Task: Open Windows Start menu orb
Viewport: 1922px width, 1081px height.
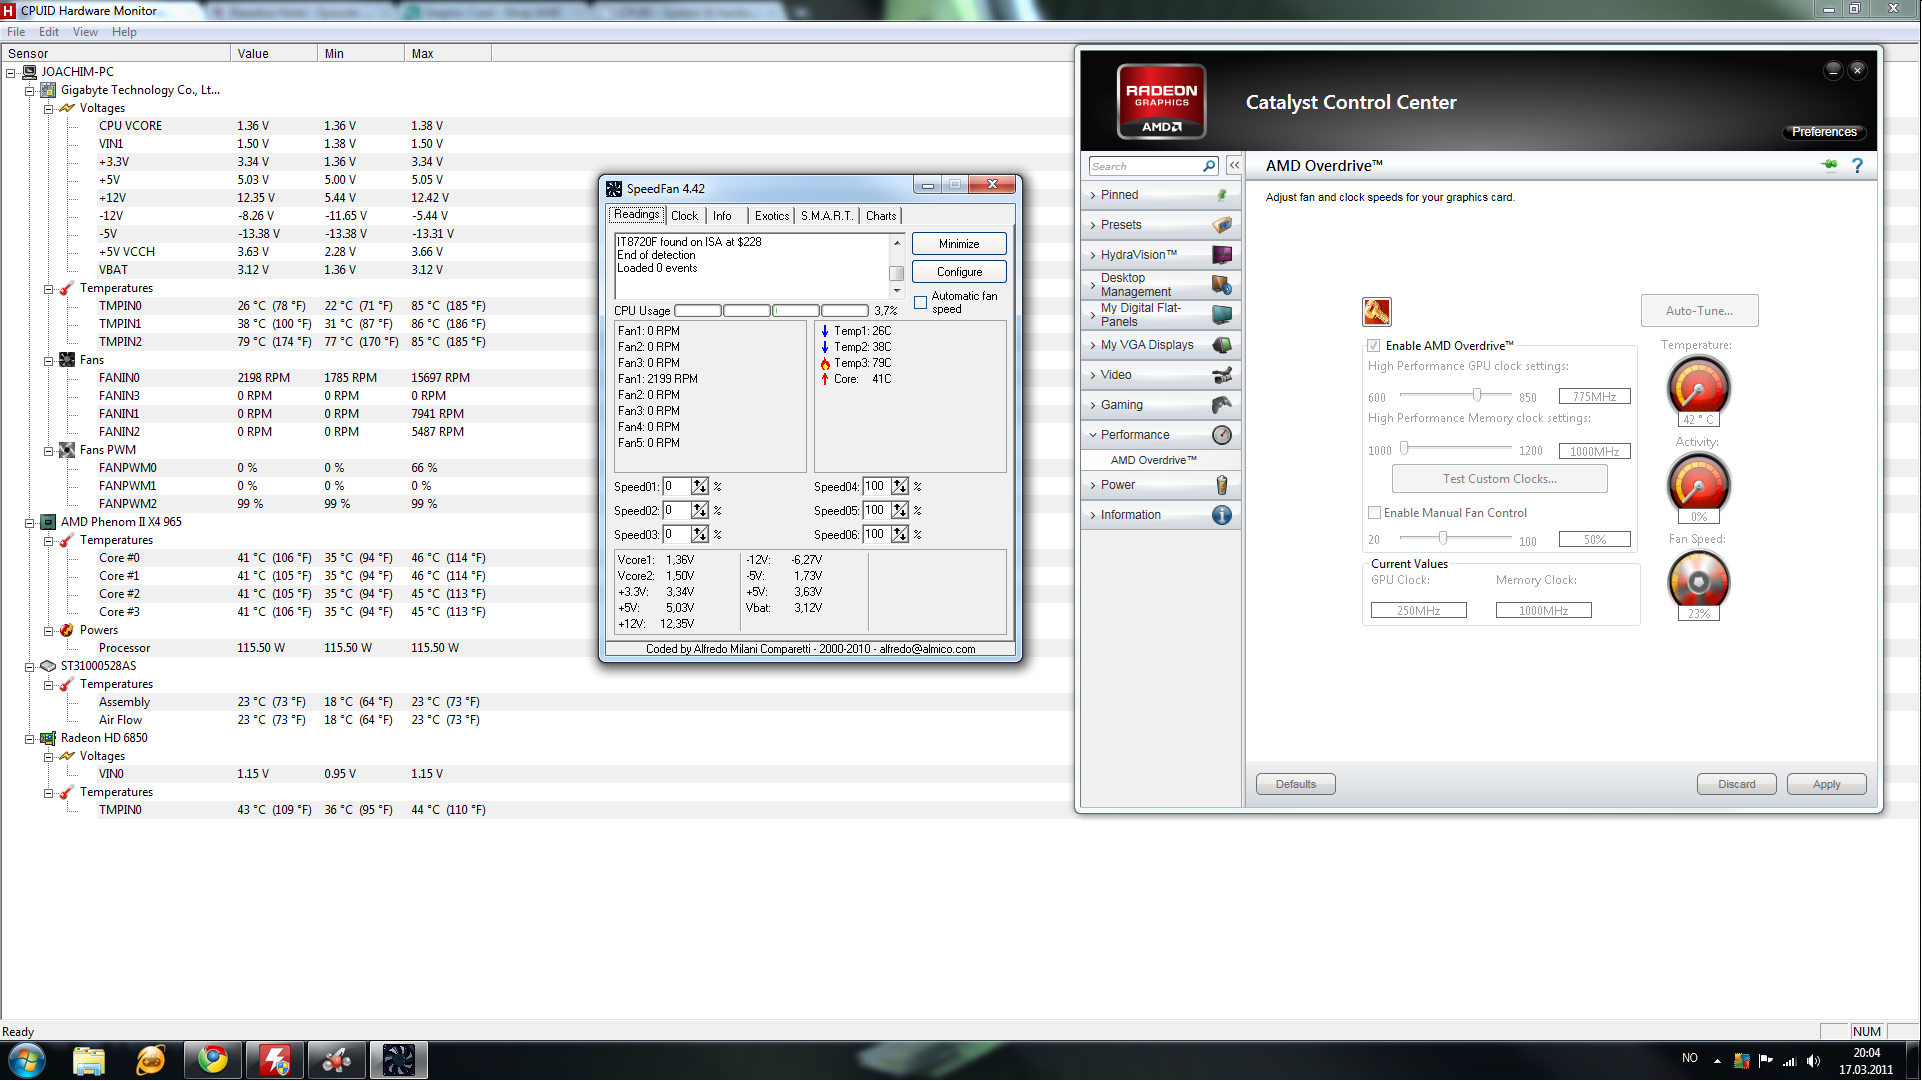Action: (27, 1060)
